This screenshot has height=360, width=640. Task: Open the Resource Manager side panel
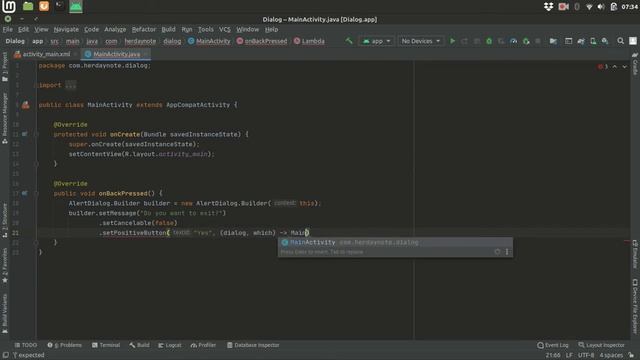coord(4,118)
